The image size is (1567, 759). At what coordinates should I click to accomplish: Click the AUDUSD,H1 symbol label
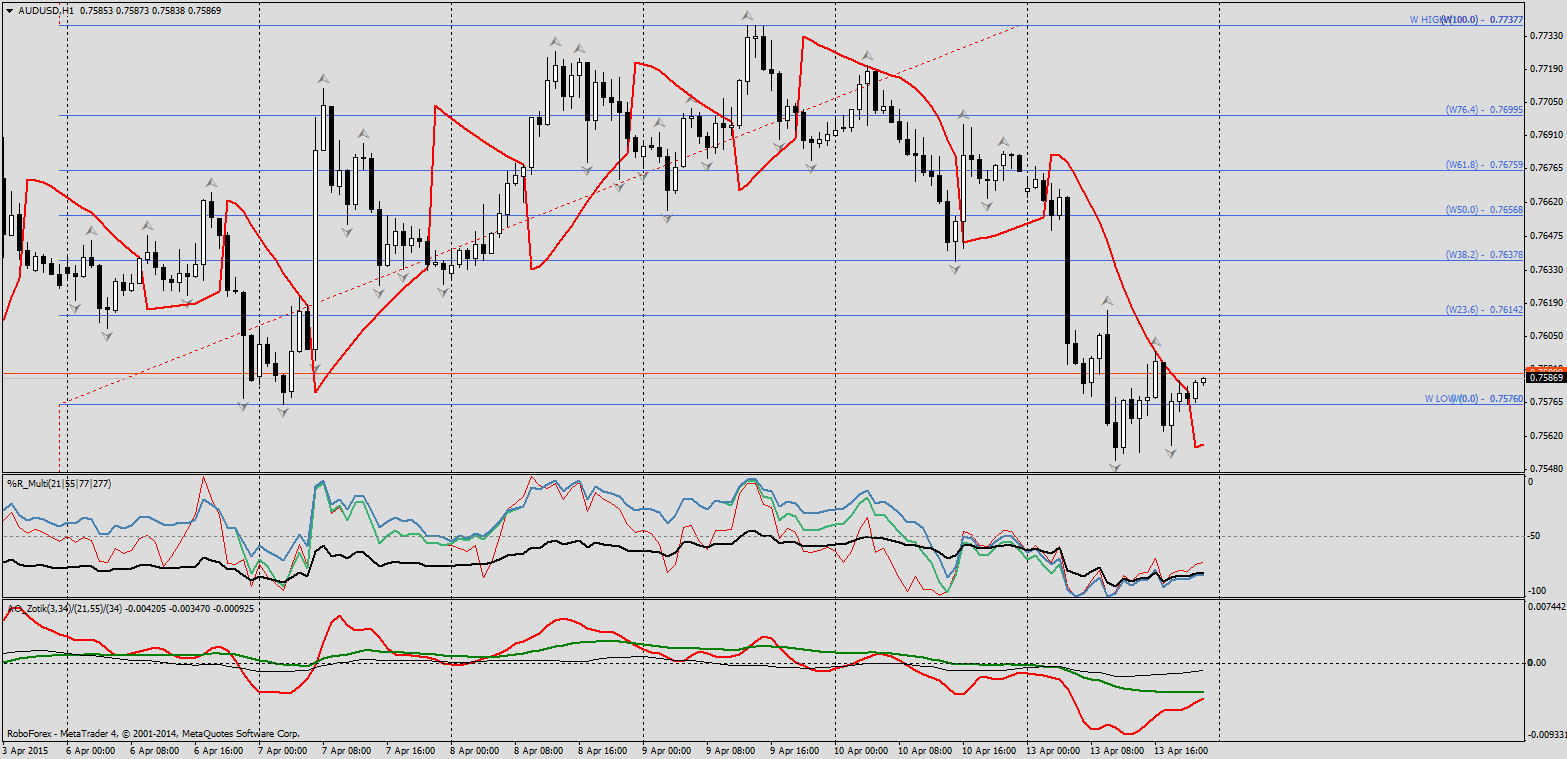46,10
